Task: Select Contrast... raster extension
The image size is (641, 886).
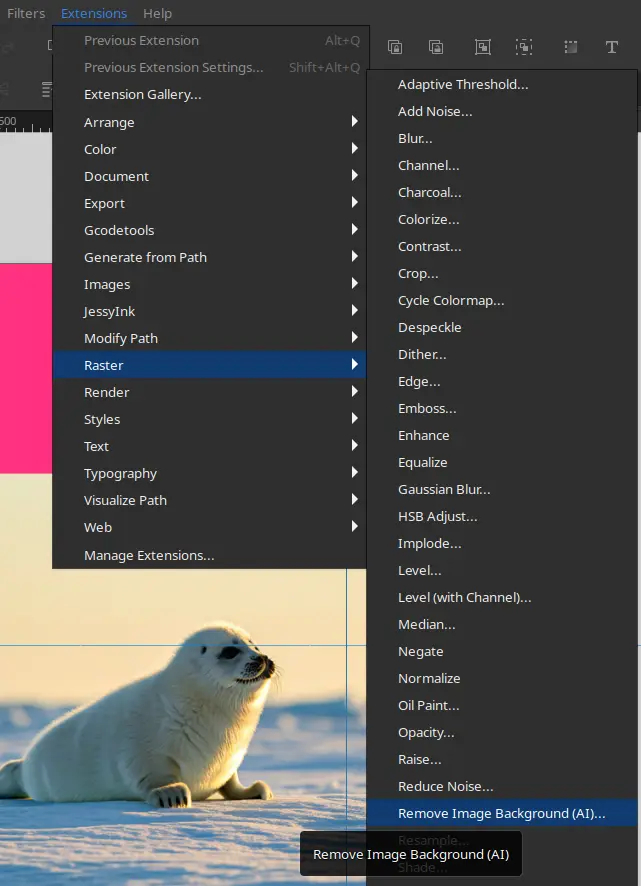Action: (x=502, y=246)
